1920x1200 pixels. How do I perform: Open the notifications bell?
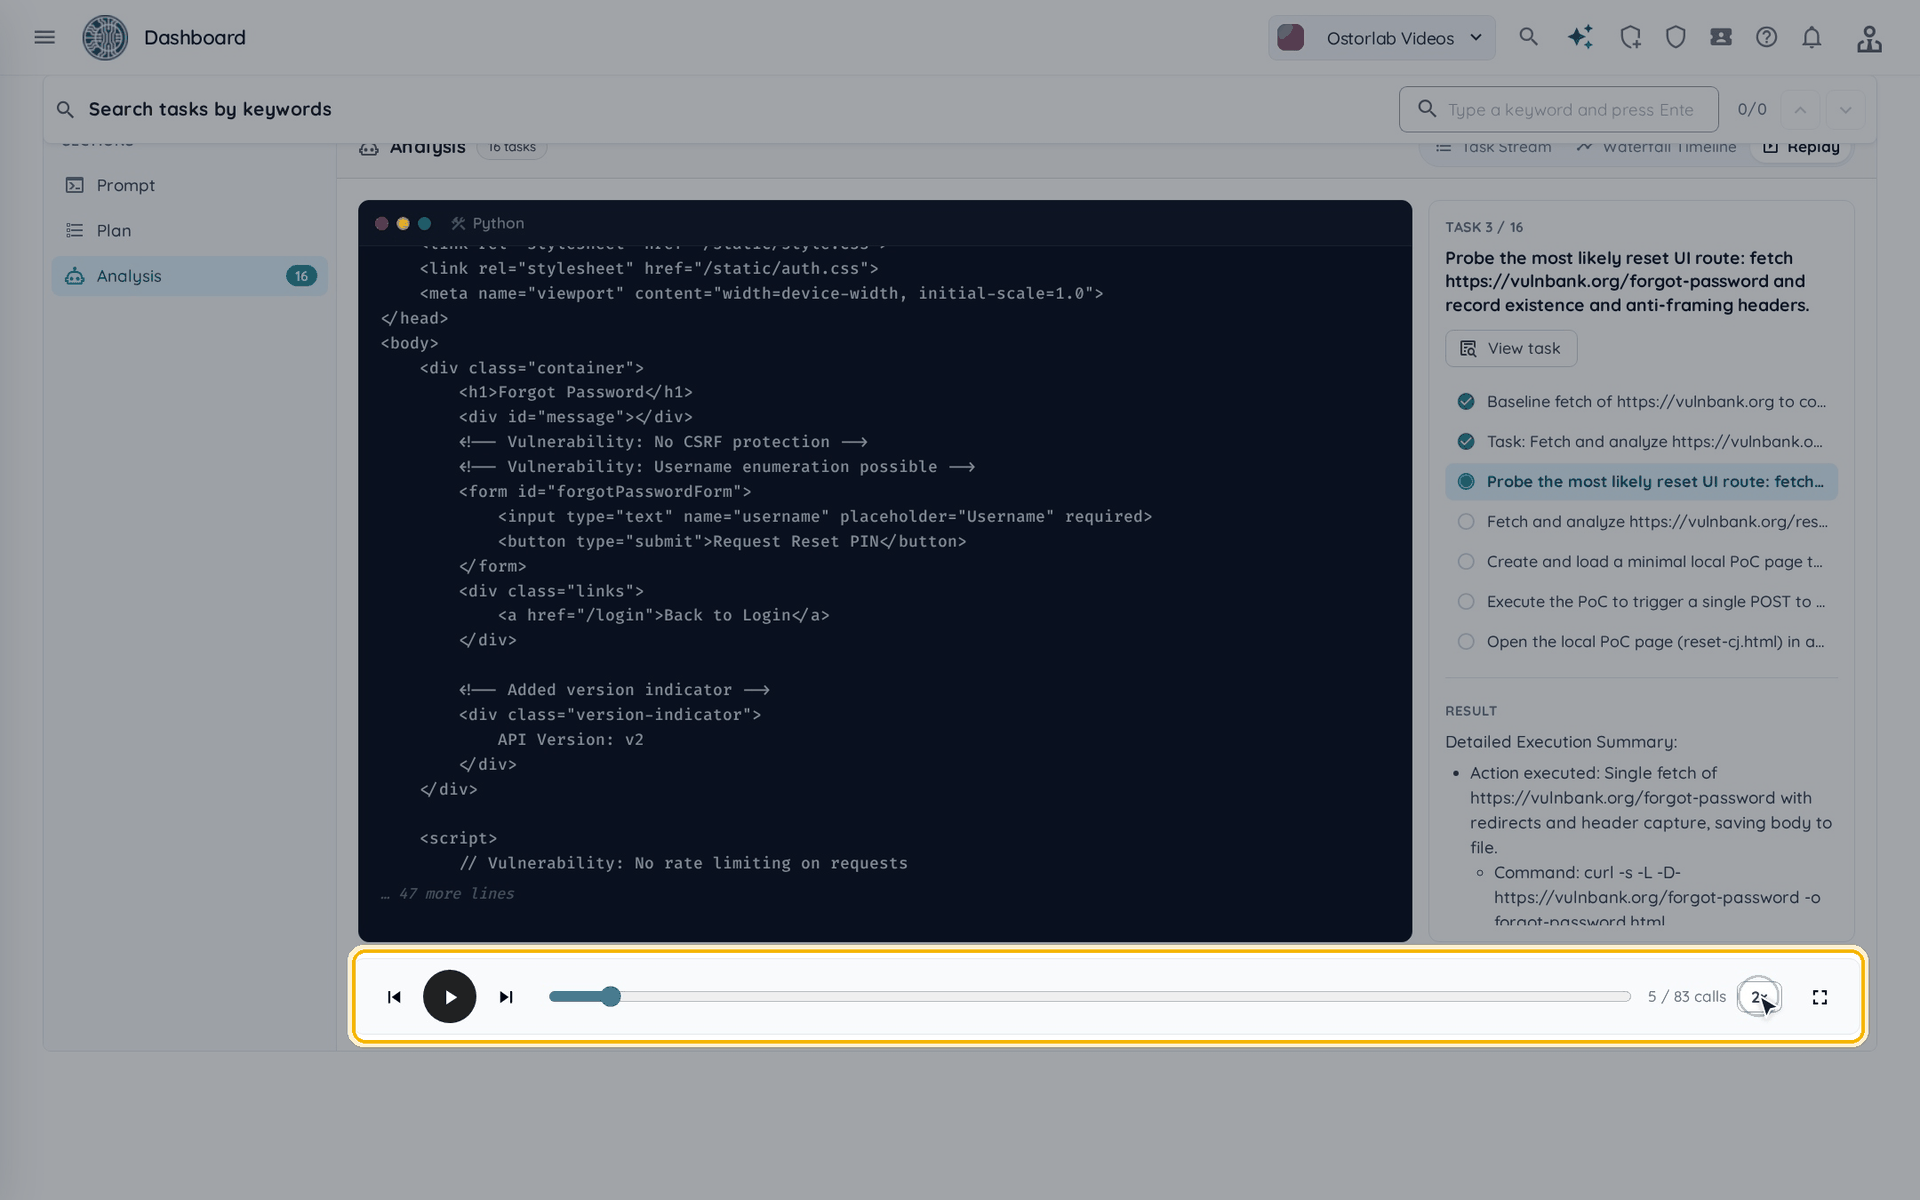tap(1812, 37)
